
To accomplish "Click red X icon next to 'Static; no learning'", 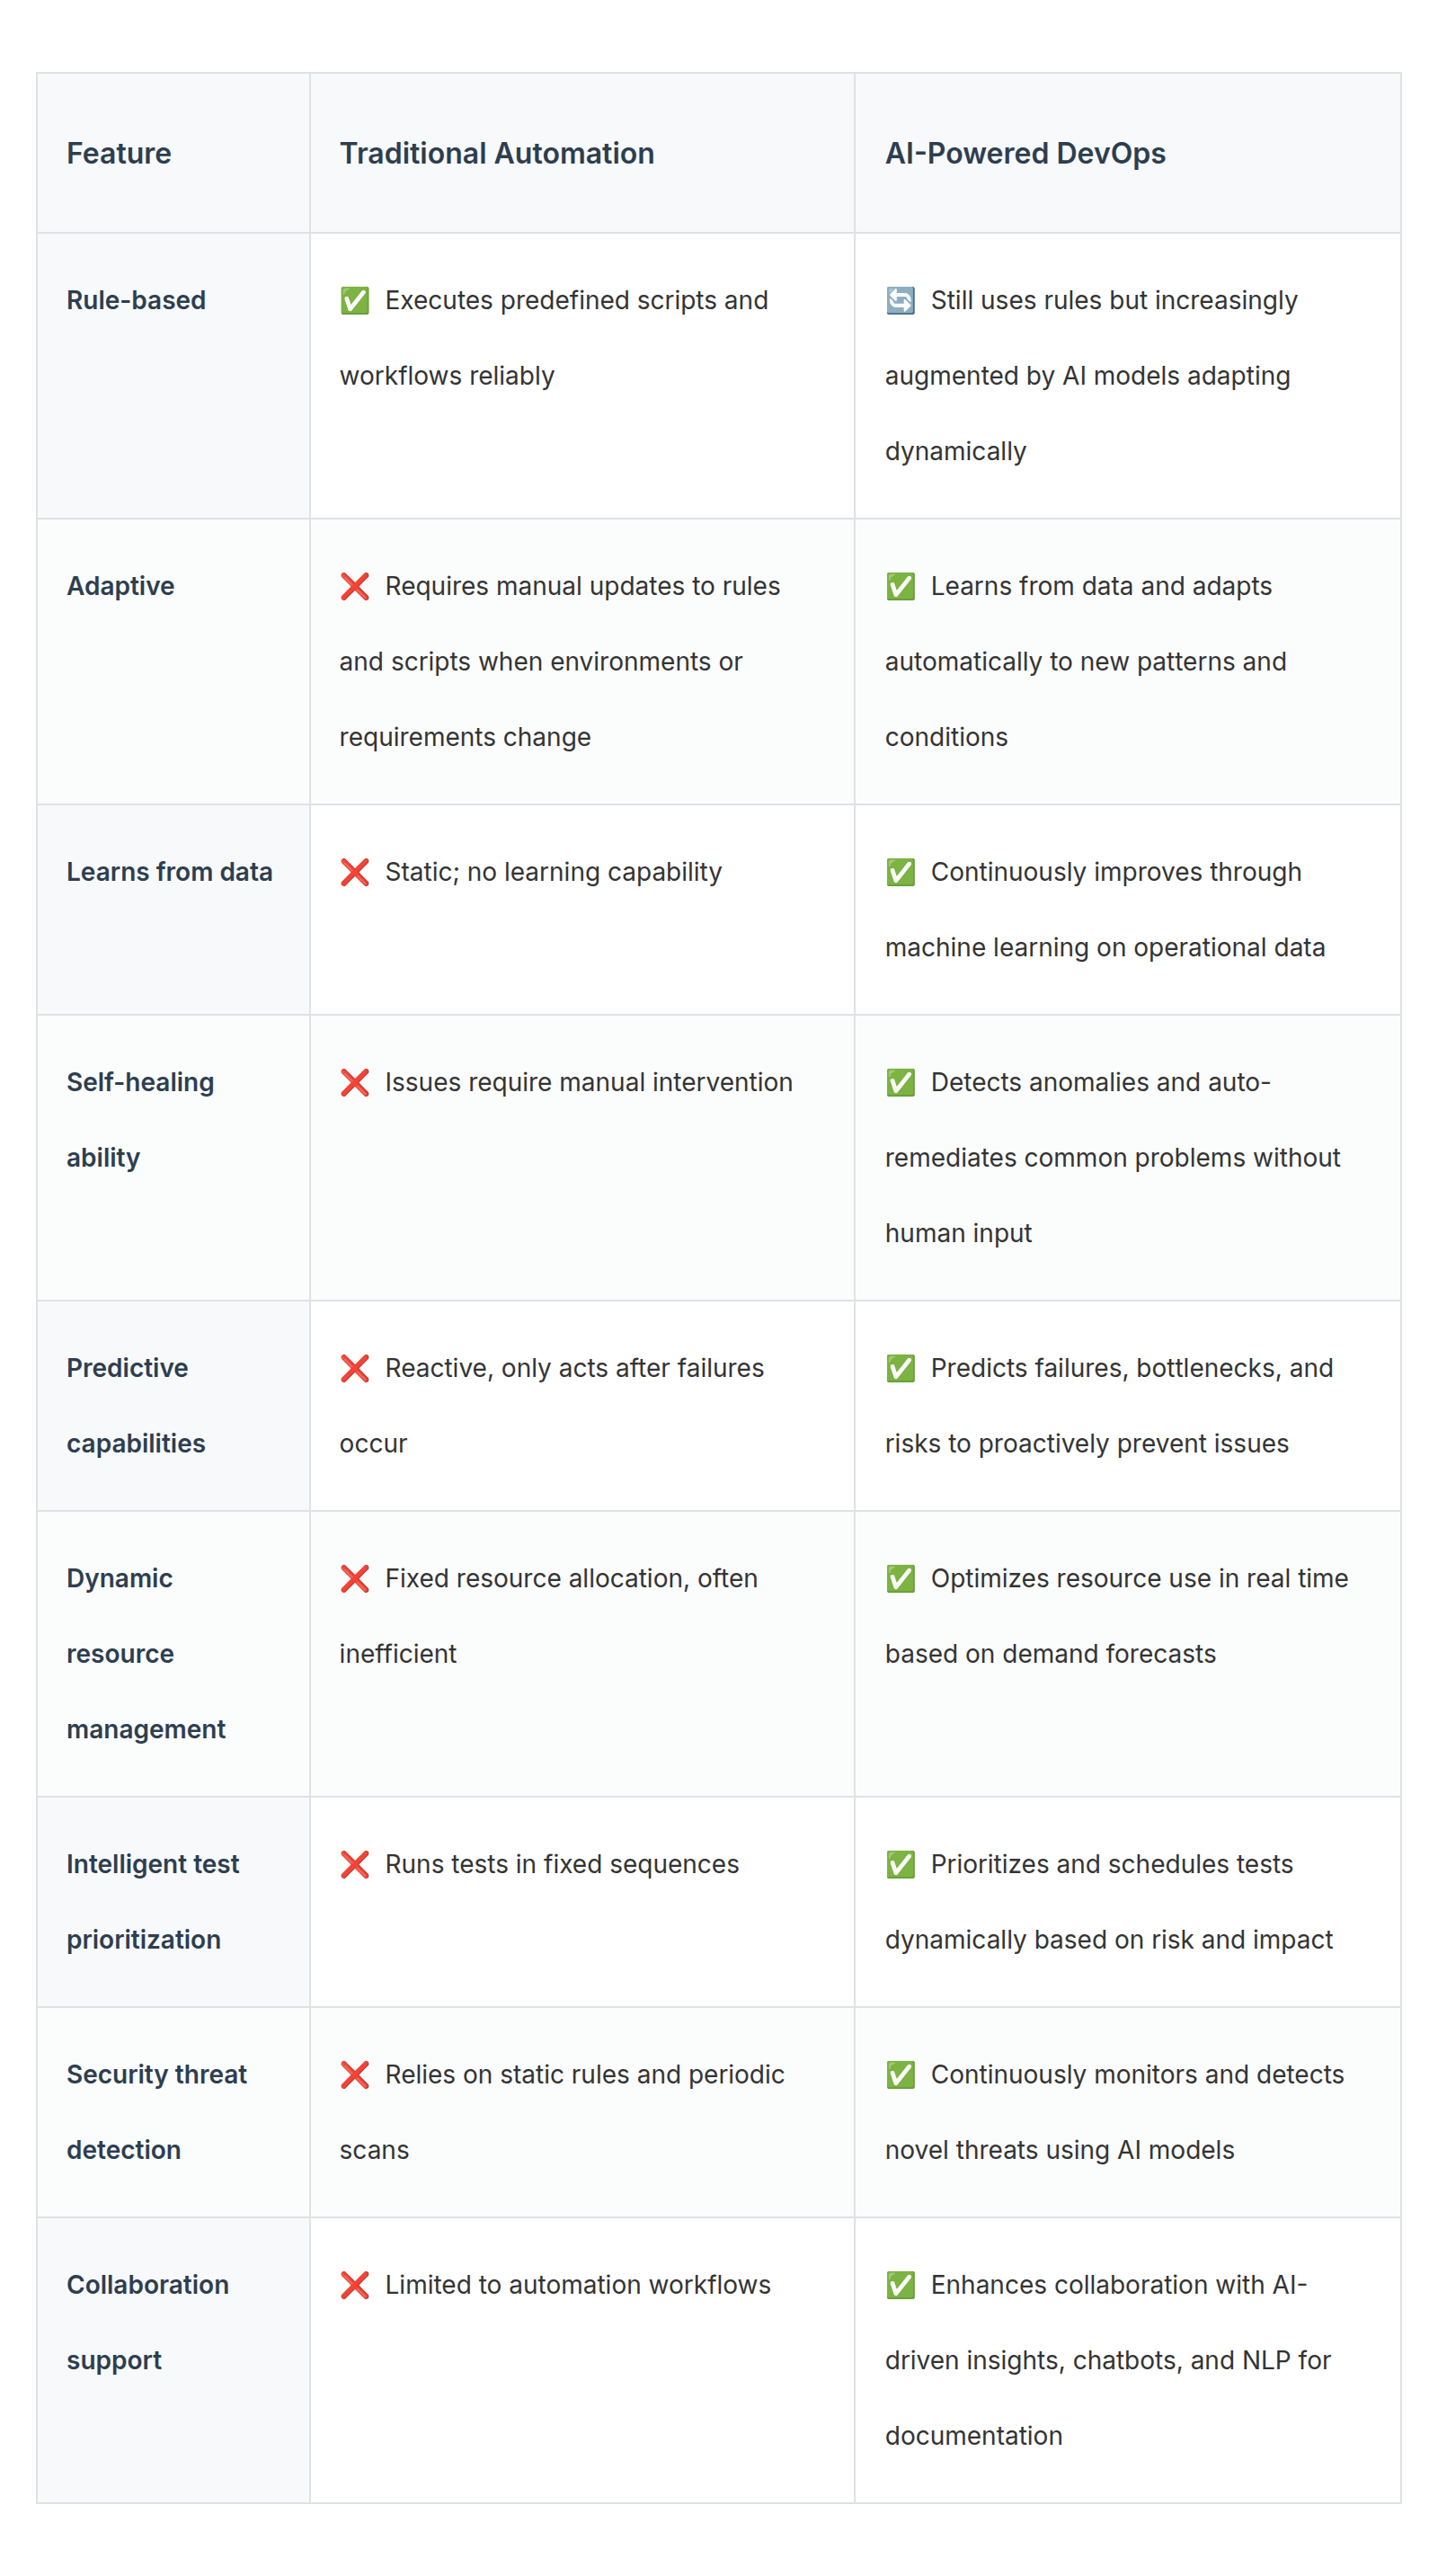I will tap(354, 872).
